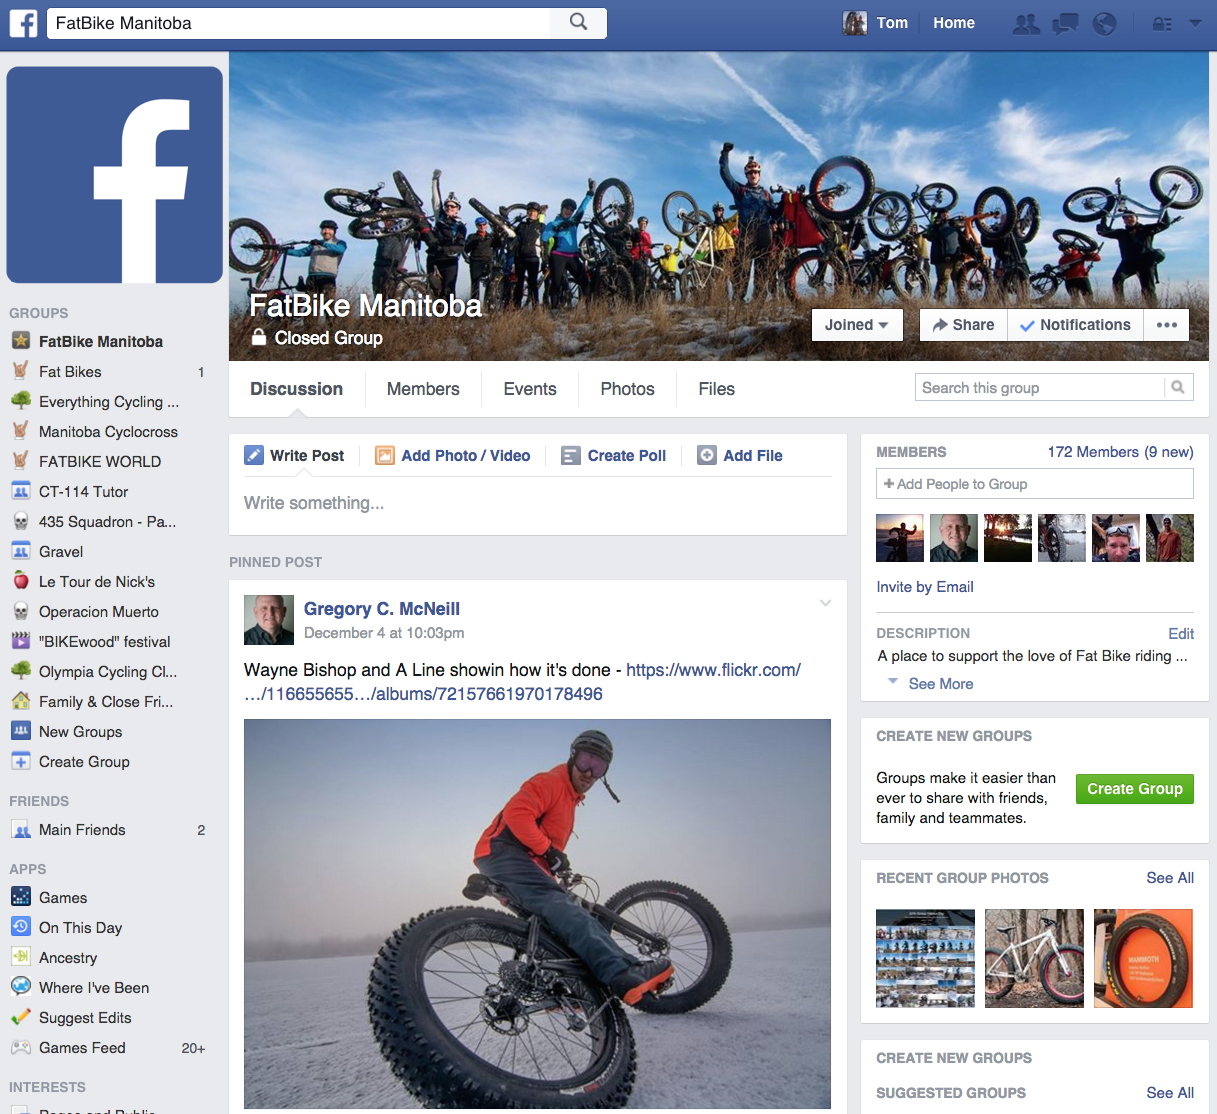Click the Facebook logo in top bar
The width and height of the screenshot is (1217, 1114).
pyautogui.click(x=23, y=23)
